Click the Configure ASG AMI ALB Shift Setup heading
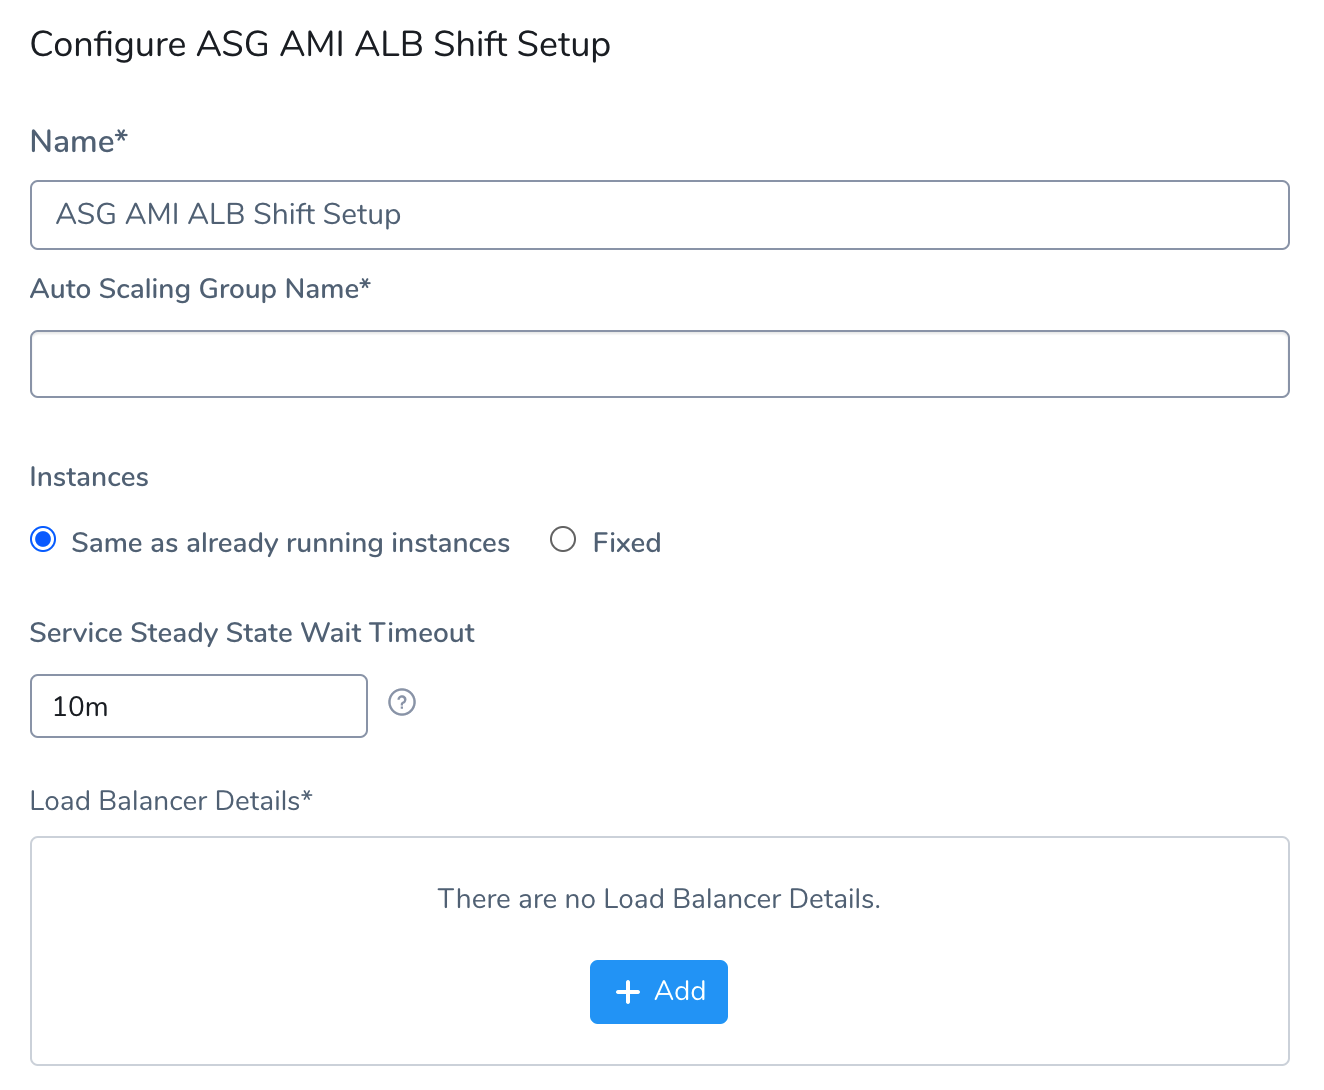The height and width of the screenshot is (1090, 1324). pos(320,45)
